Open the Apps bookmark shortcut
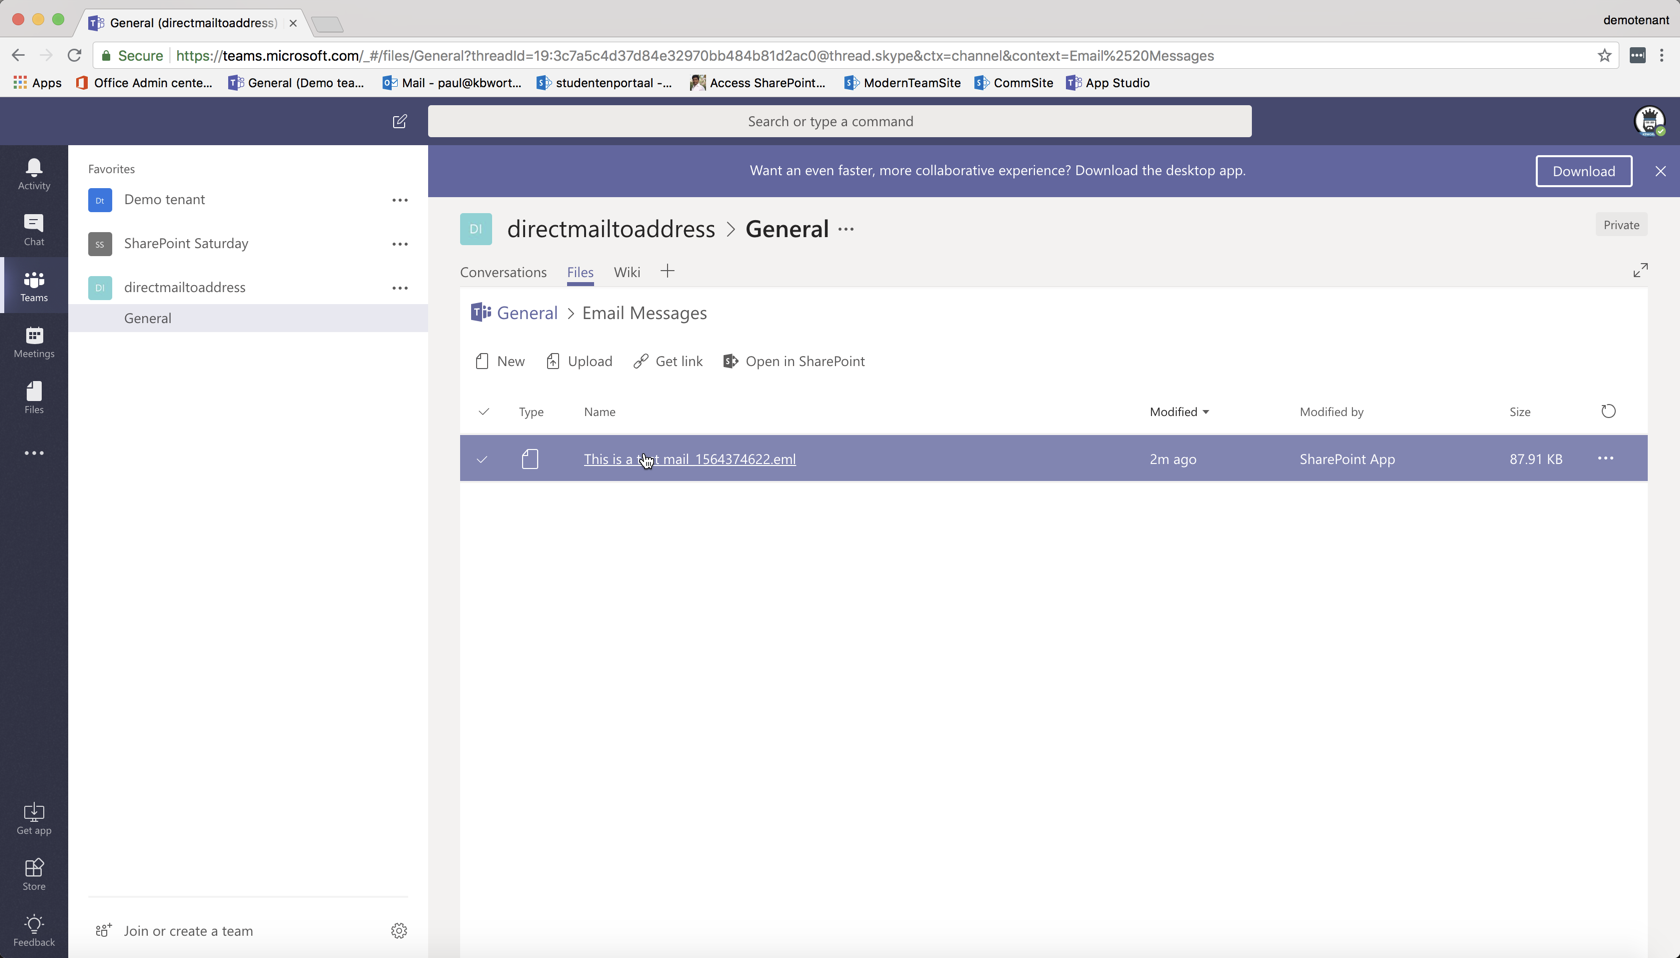The image size is (1680, 958). pos(37,83)
